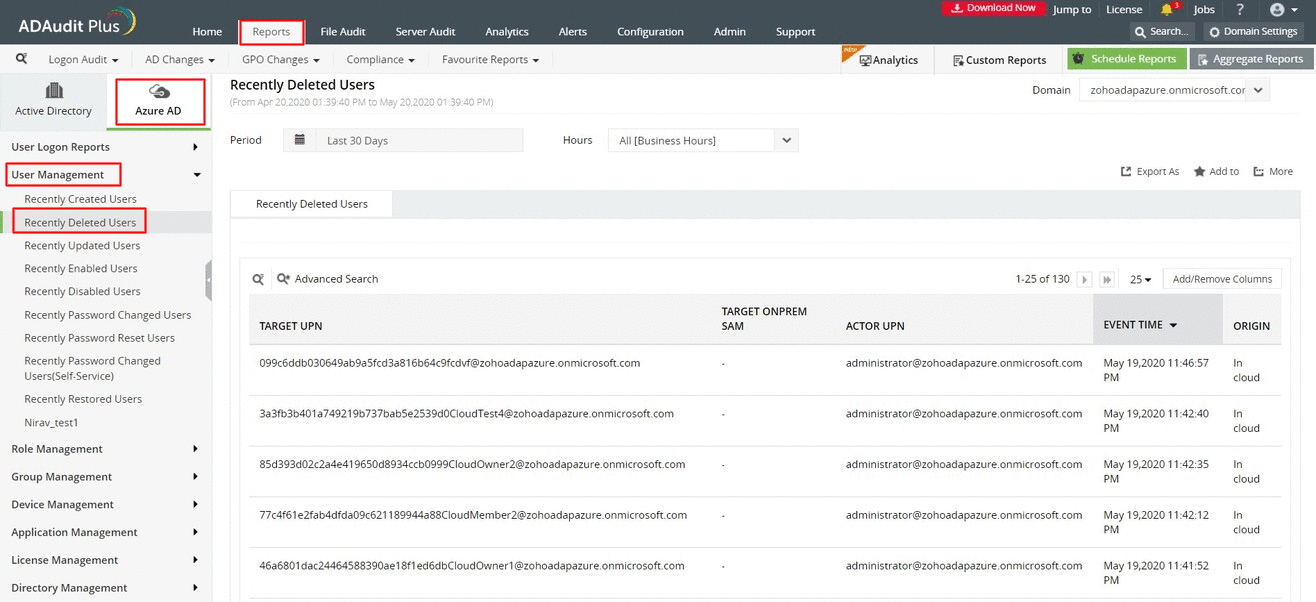
Task: Open the Server Audit tab
Action: click(426, 32)
